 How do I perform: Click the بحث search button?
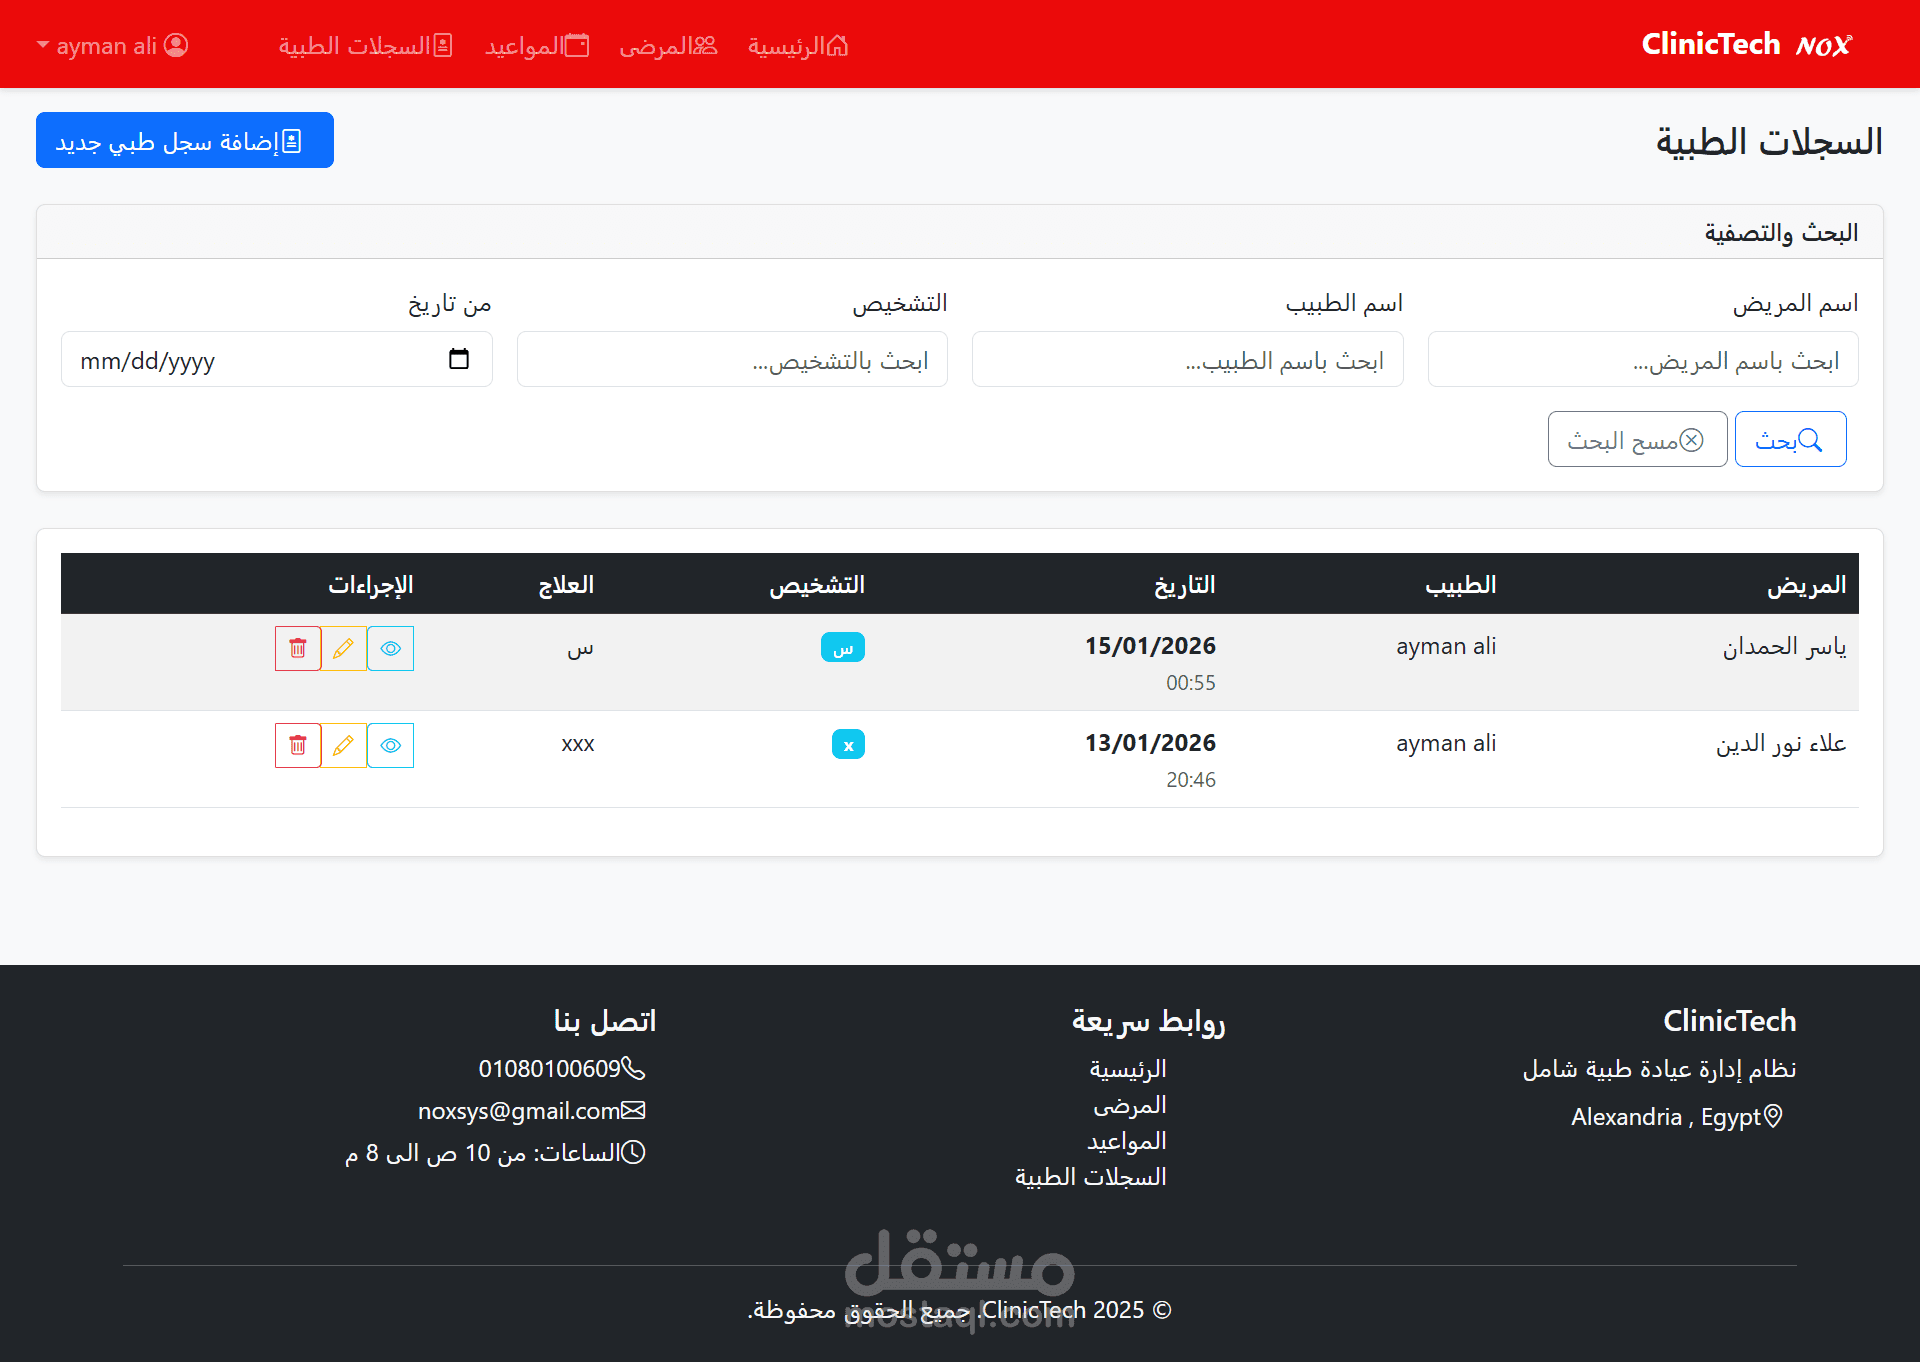click(1790, 440)
